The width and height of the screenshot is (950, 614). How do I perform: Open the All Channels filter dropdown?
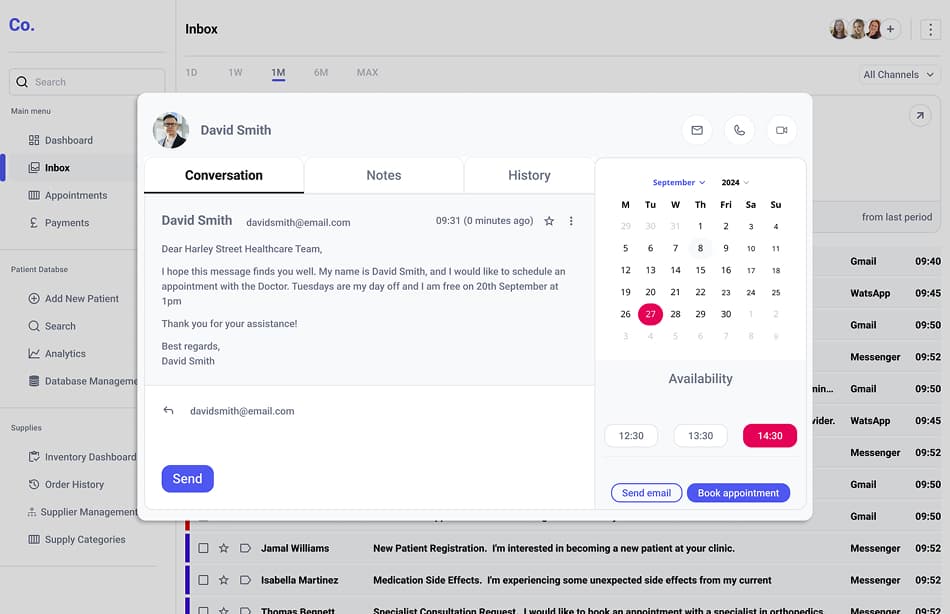[x=897, y=74]
